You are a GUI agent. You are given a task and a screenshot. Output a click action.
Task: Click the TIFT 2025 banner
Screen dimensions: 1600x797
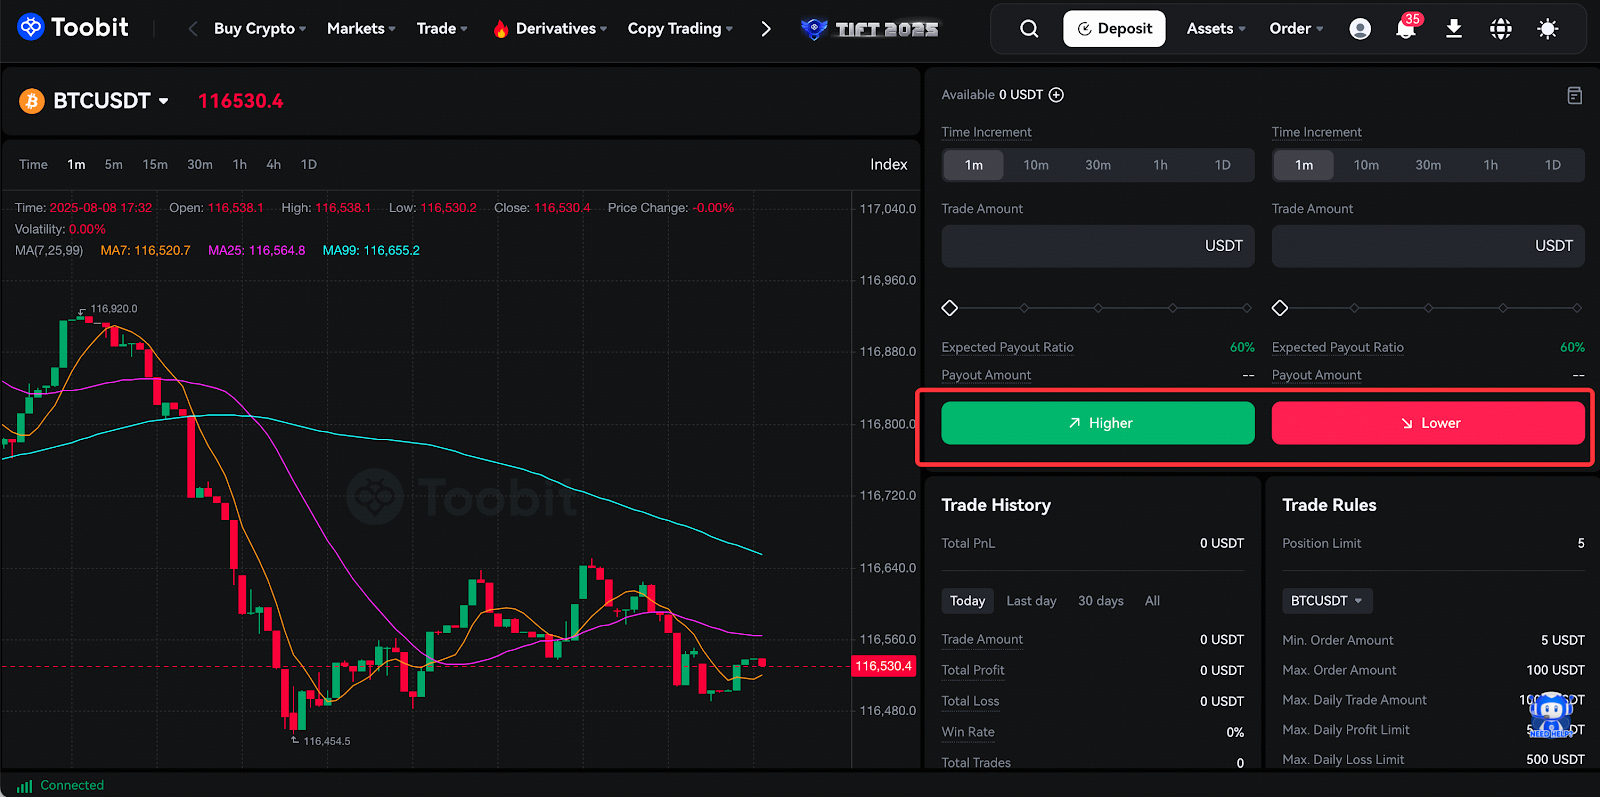point(870,29)
